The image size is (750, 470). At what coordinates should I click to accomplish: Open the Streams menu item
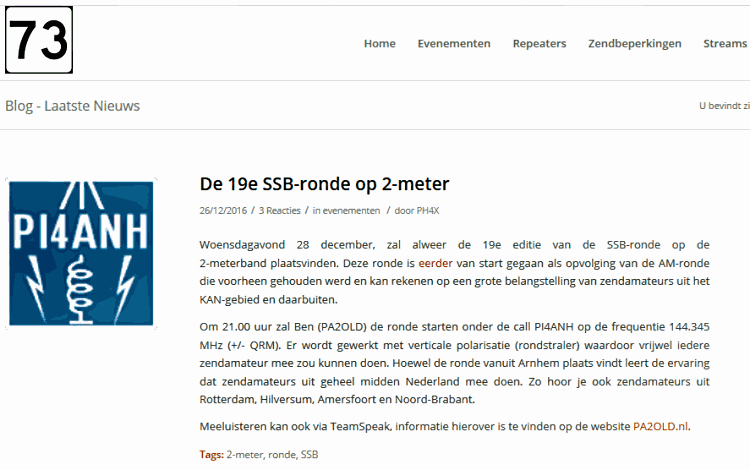pyautogui.click(x=725, y=44)
